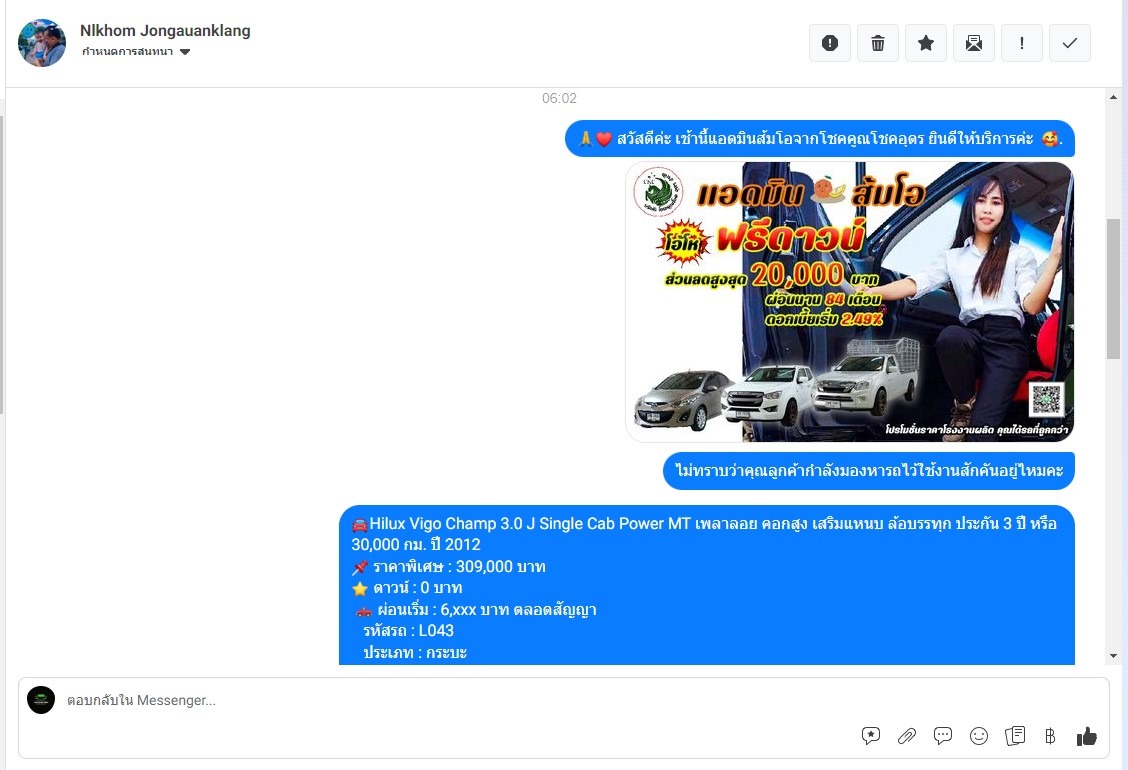Click the Hilux Vigo Champ listing message
The width and height of the screenshot is (1128, 770).
[x=706, y=585]
